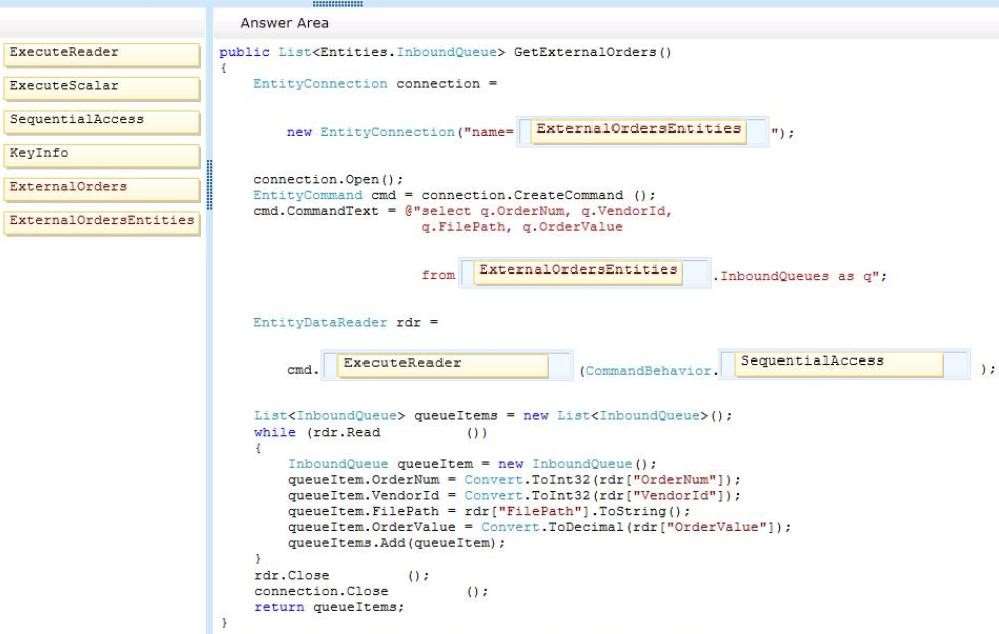
Task: Click the dotted grip at the top edge
Action: coord(338,3)
